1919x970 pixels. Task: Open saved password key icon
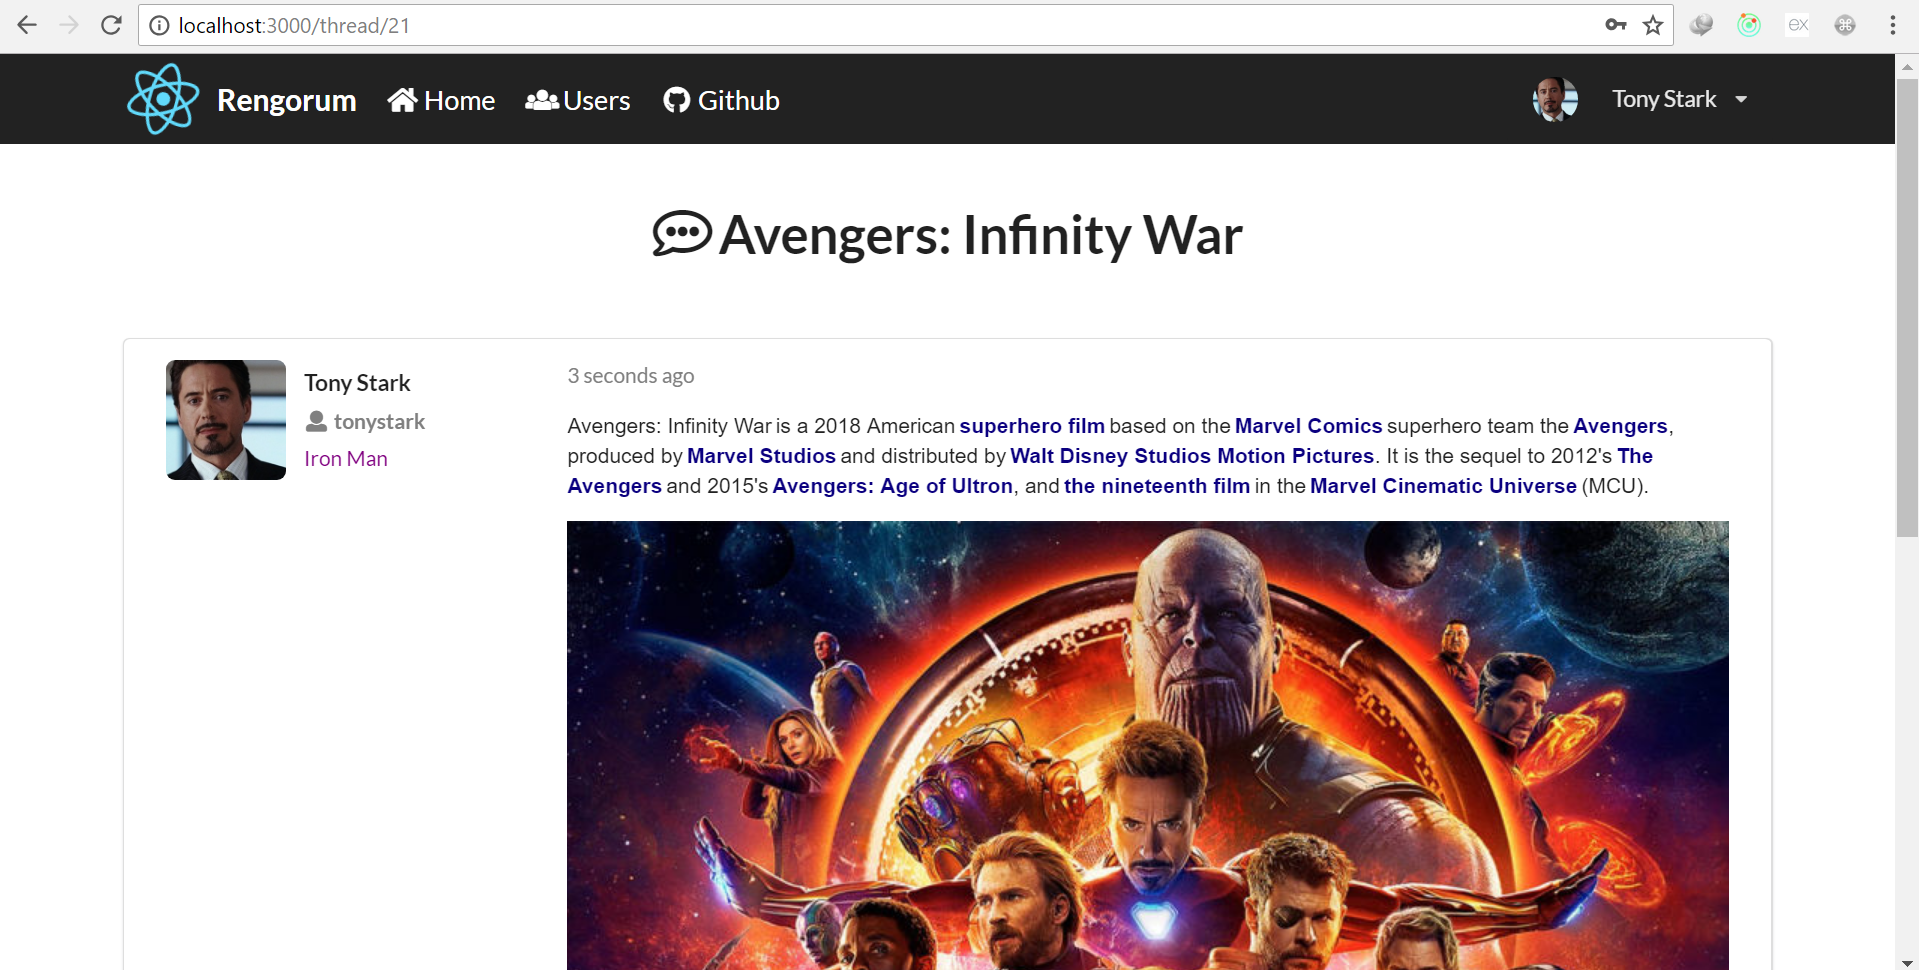click(x=1616, y=25)
